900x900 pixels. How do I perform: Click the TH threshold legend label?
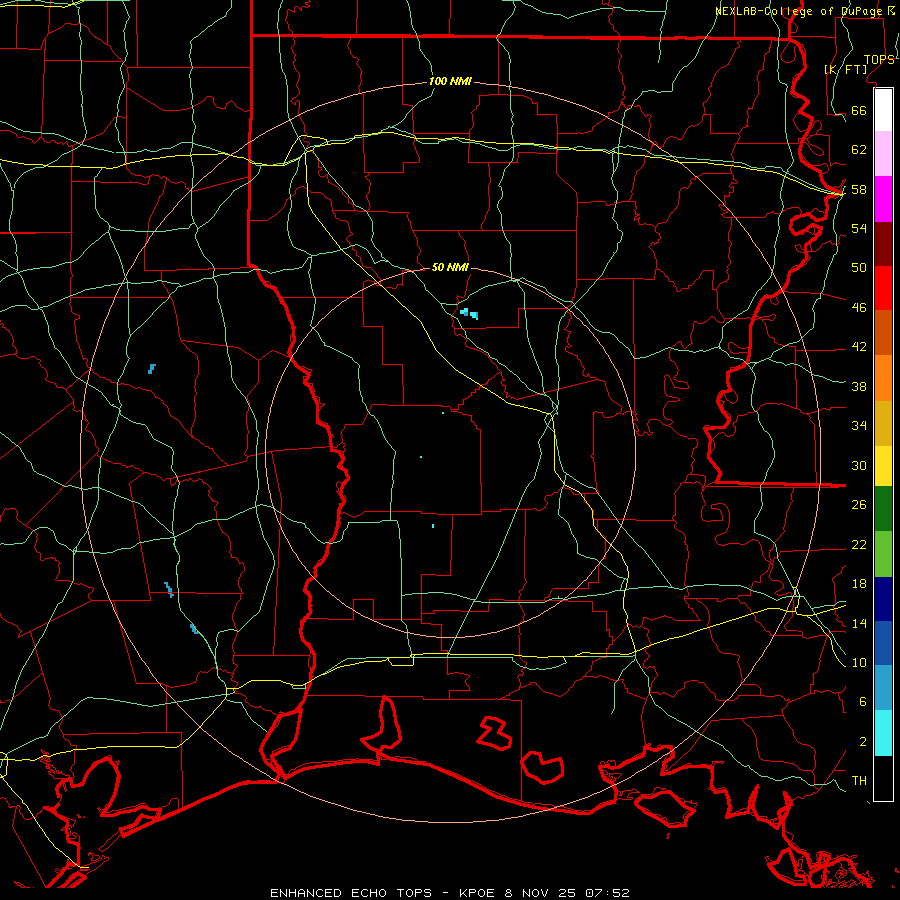coord(859,780)
